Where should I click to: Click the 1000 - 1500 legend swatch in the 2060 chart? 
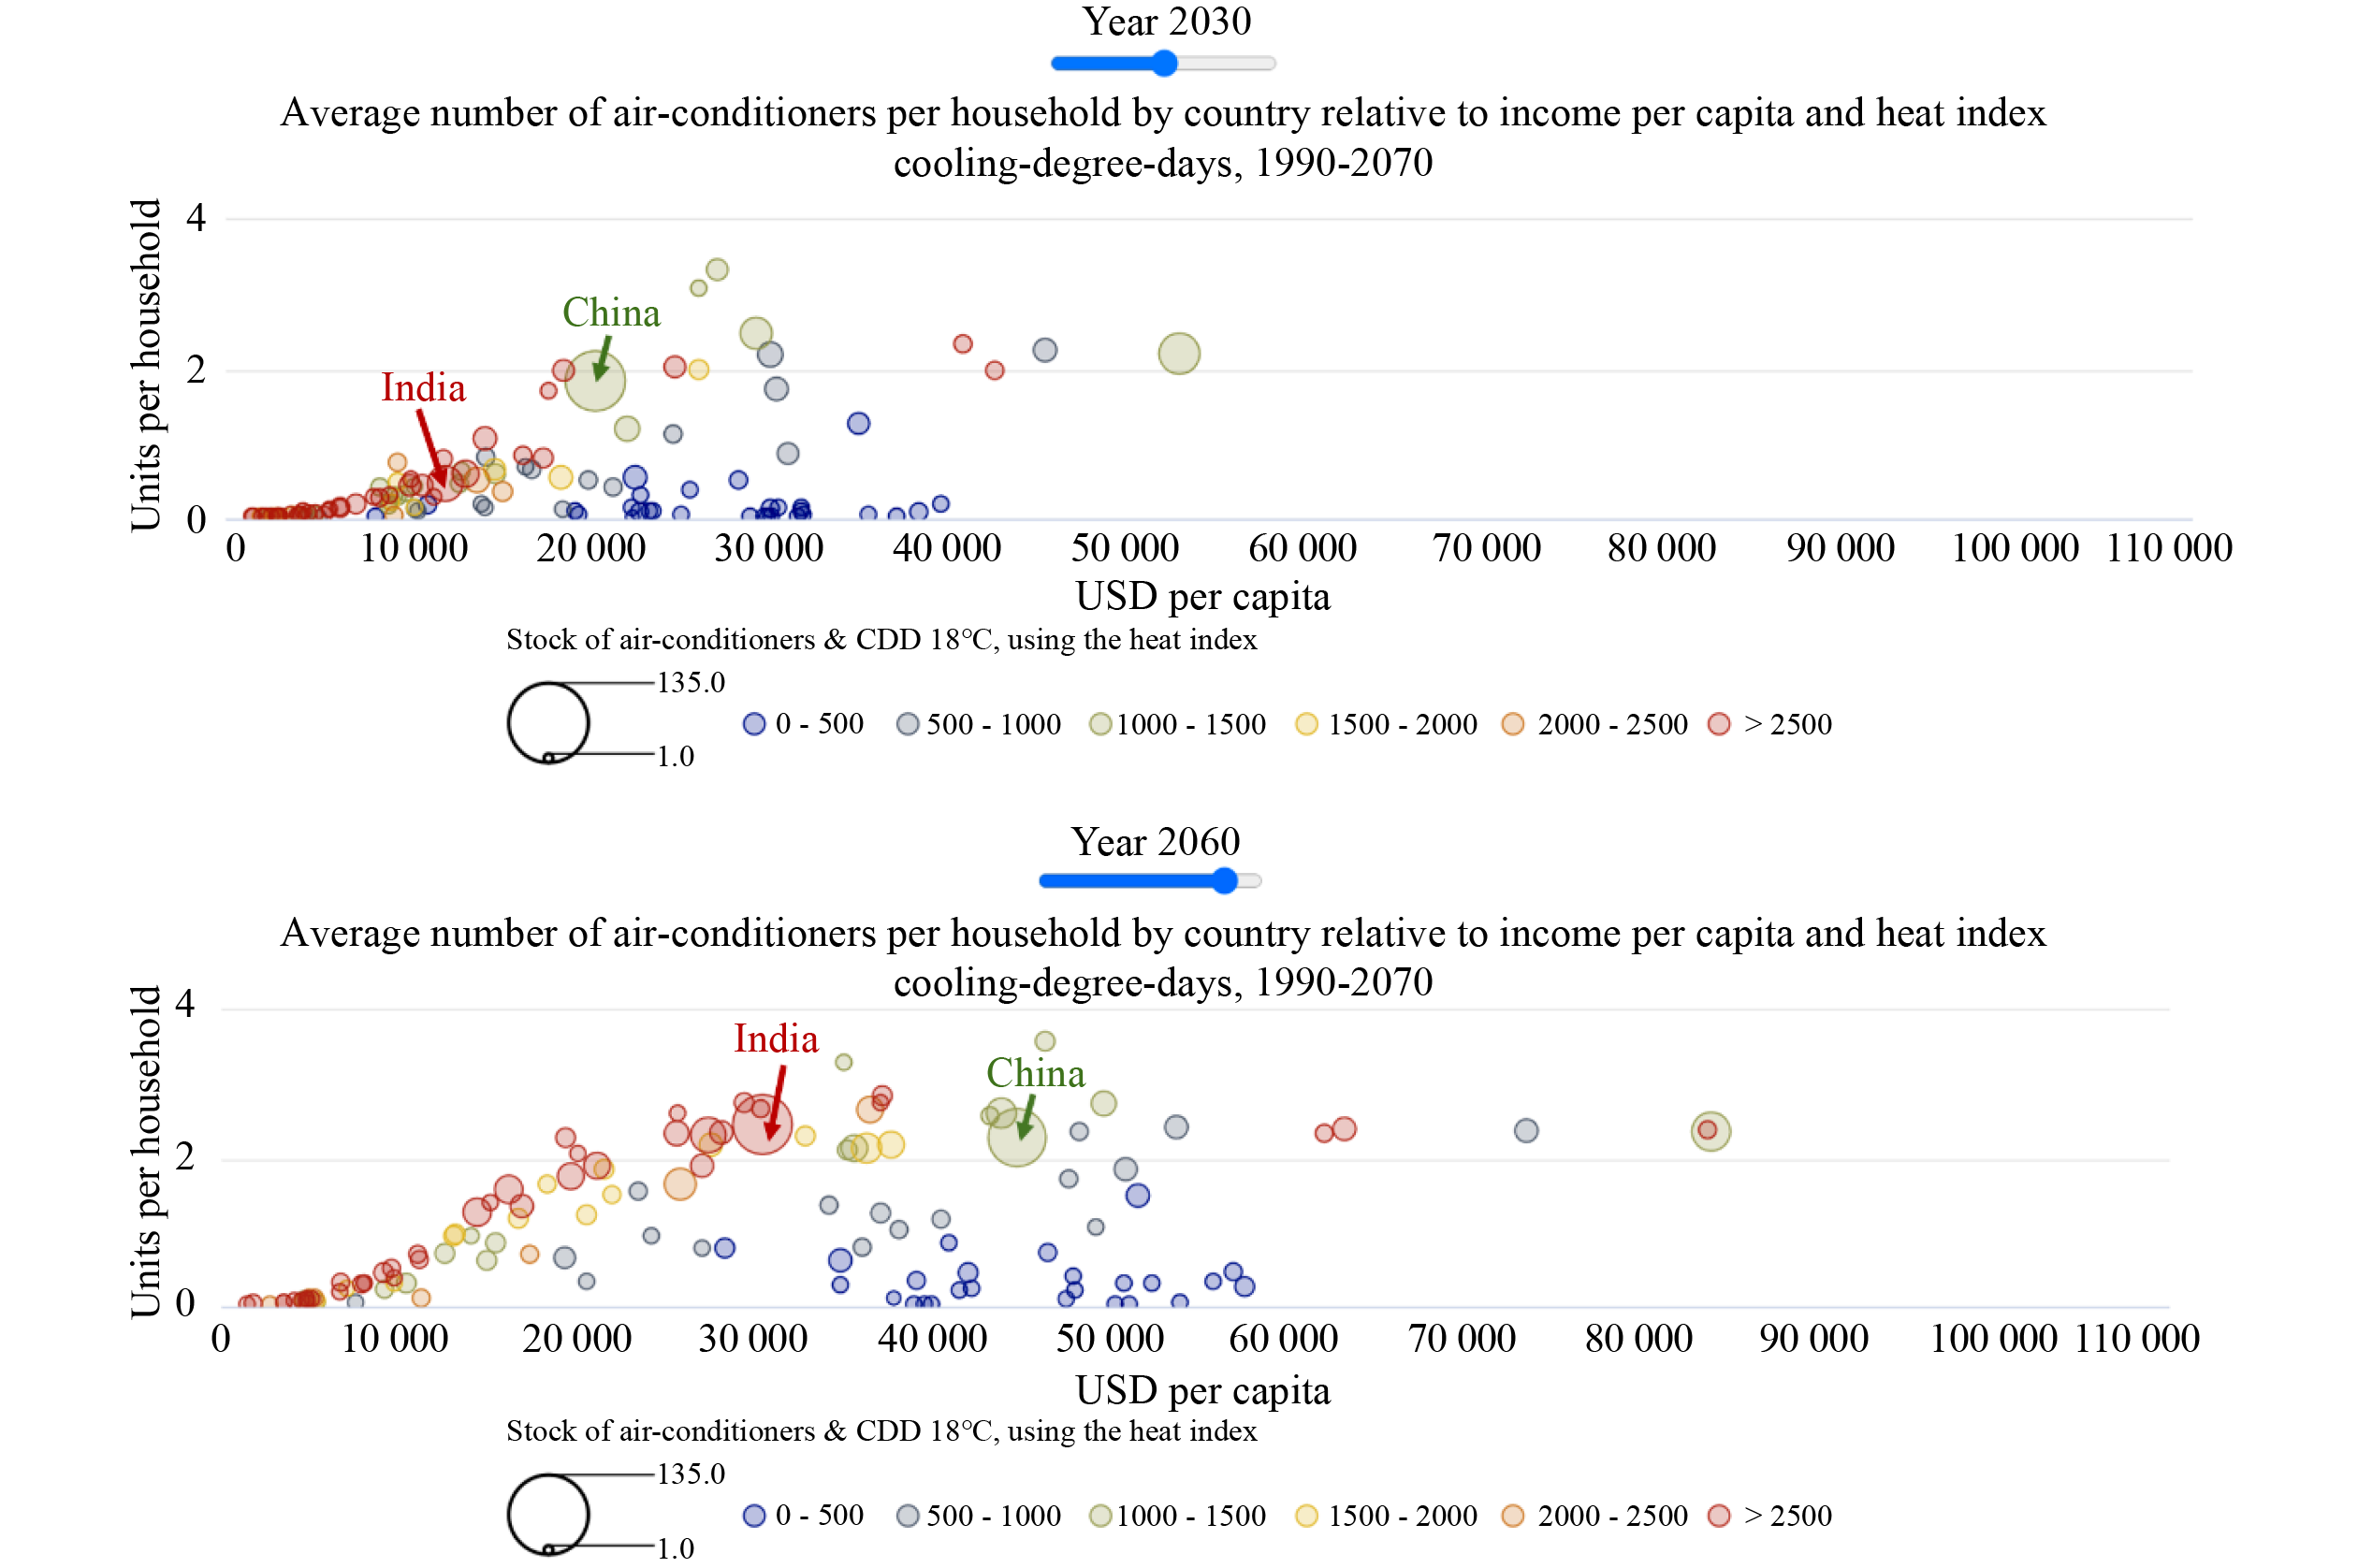coord(1100,1516)
